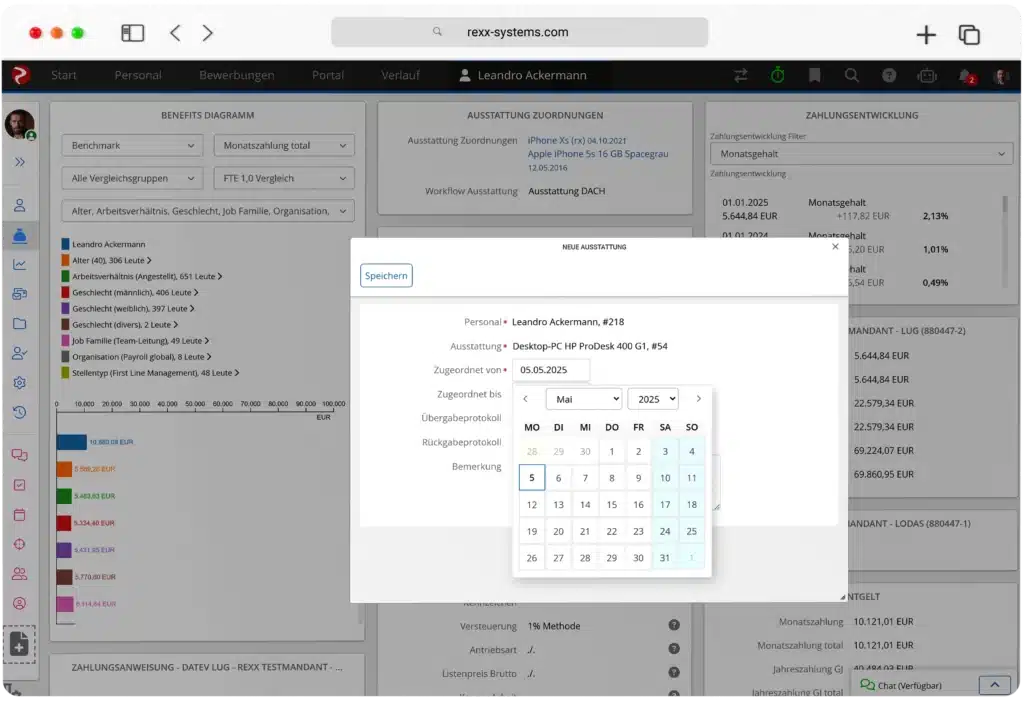Viewport: 1024px width, 702px height.
Task: Open the history clock icon in sidebar
Action: pyautogui.click(x=19, y=412)
